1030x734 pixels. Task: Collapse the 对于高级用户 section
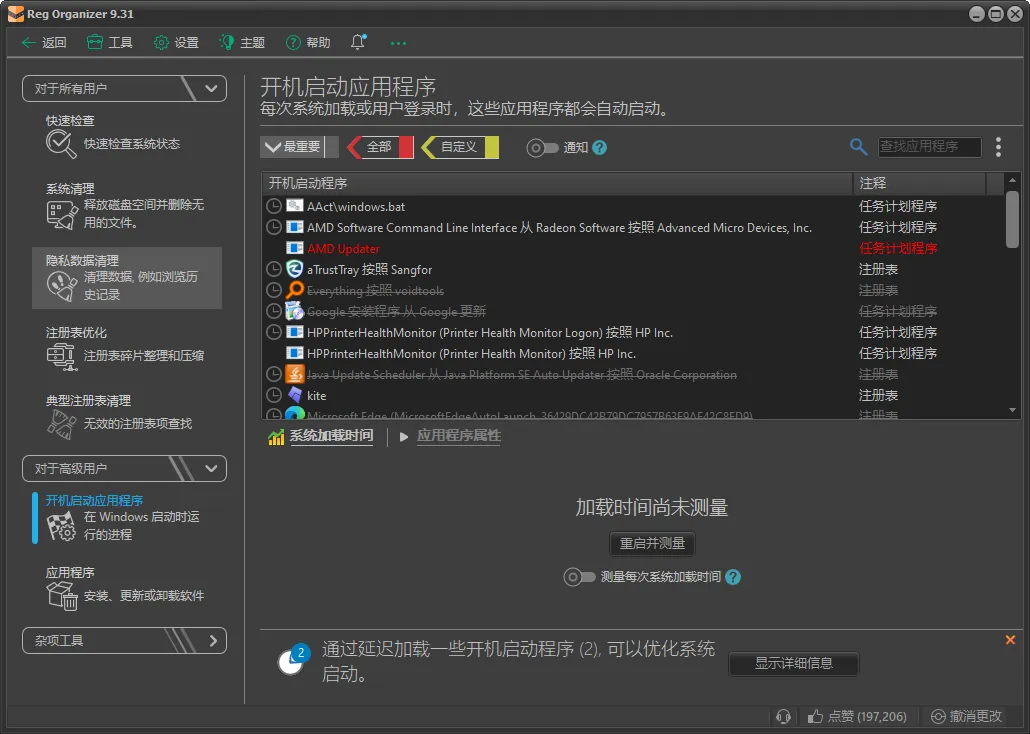tap(124, 469)
